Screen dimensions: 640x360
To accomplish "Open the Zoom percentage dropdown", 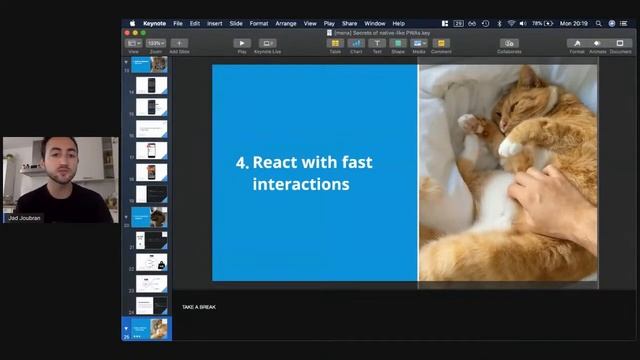I will pyautogui.click(x=156, y=43).
